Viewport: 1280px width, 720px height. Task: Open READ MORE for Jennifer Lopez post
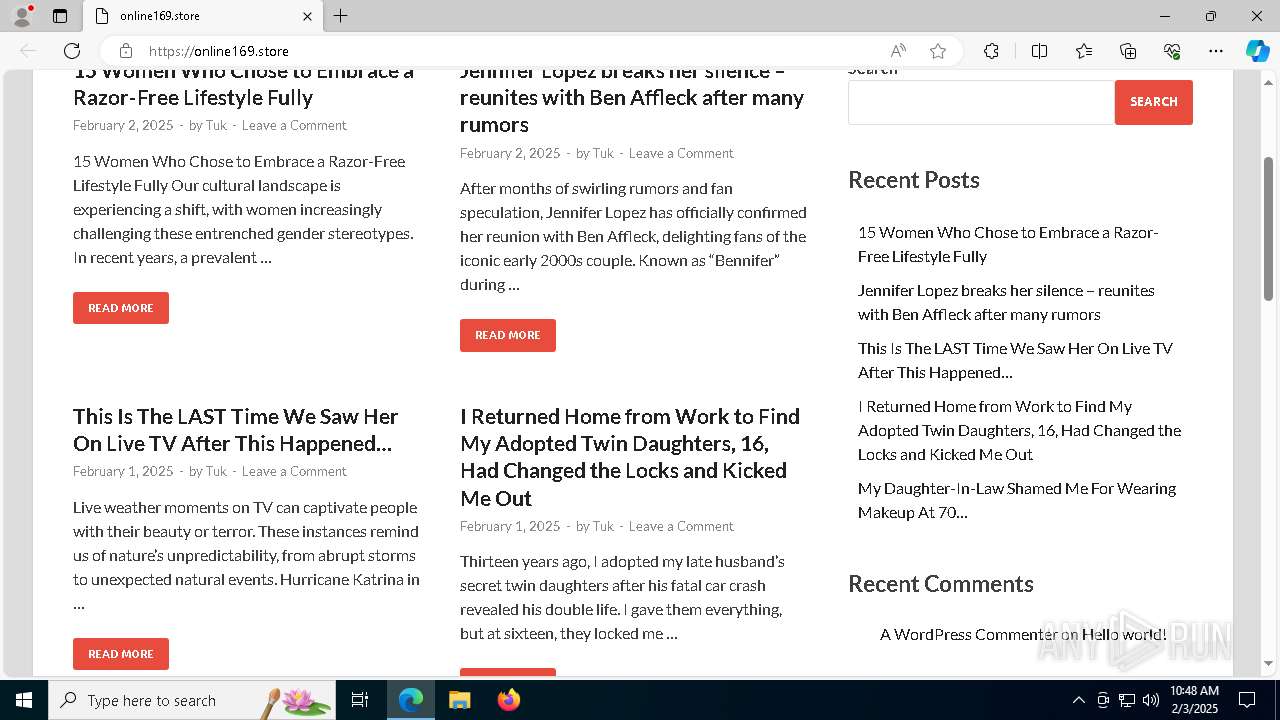[x=508, y=335]
